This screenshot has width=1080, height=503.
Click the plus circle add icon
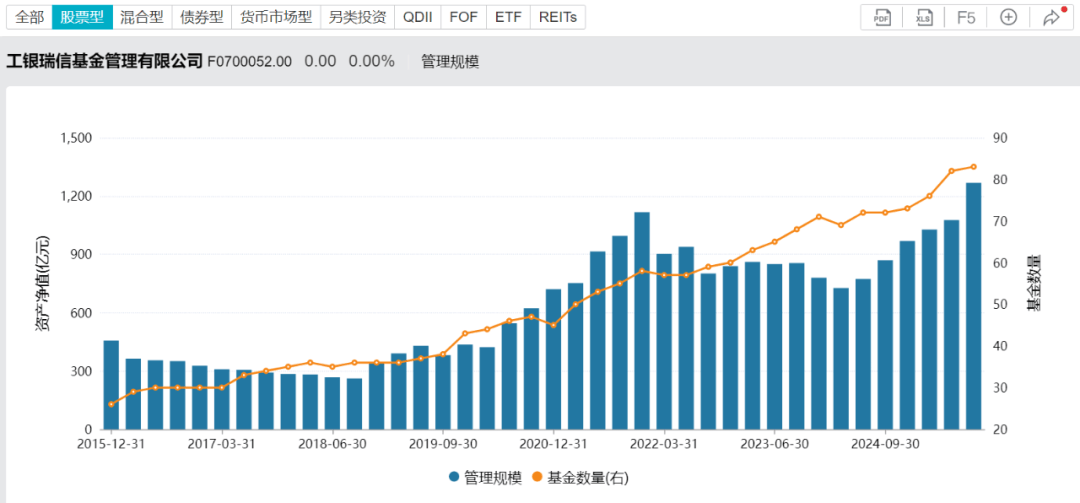pyautogui.click(x=1008, y=17)
